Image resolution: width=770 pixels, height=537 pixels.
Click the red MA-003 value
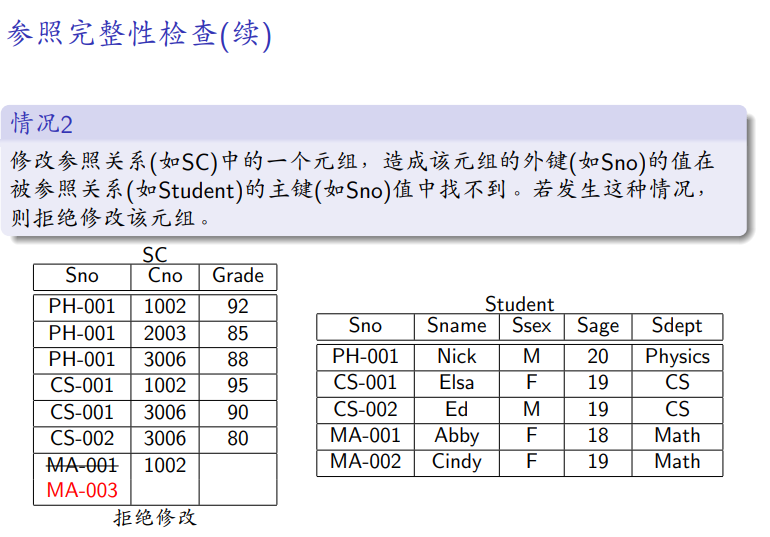pyautogui.click(x=82, y=490)
